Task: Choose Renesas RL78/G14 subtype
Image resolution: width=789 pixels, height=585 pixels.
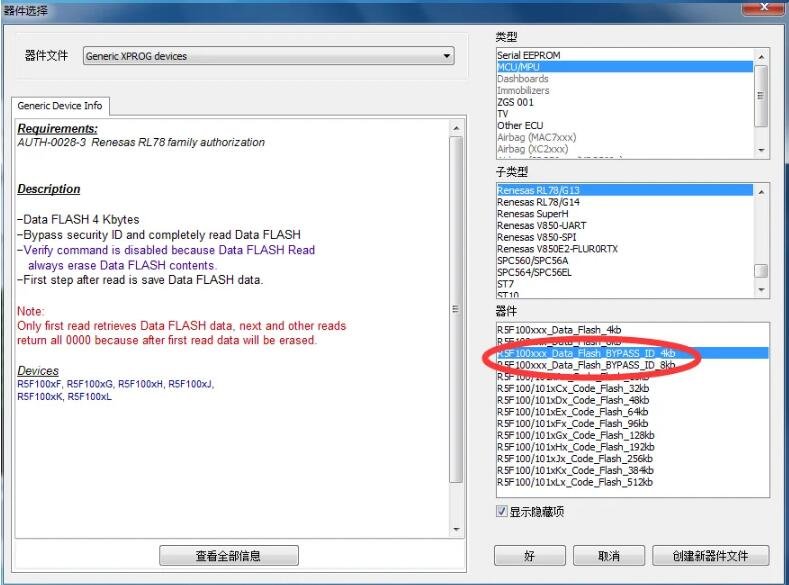Action: 538,202
